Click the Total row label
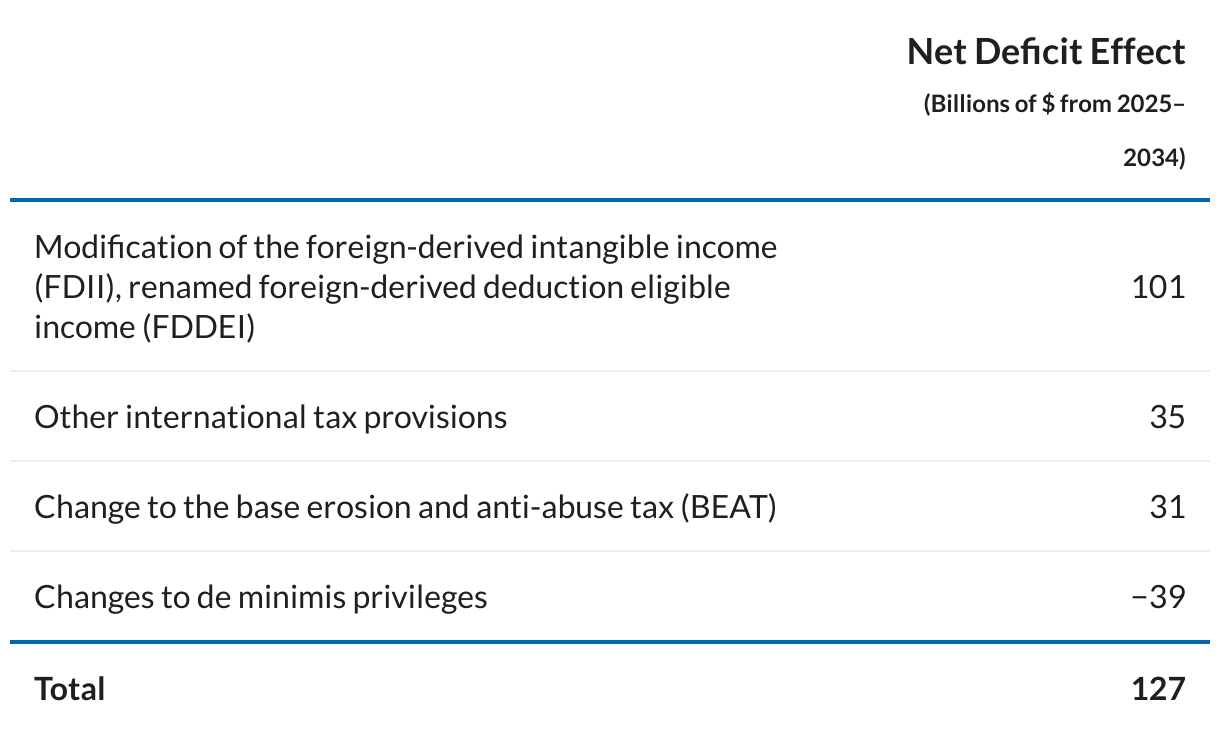 [69, 689]
